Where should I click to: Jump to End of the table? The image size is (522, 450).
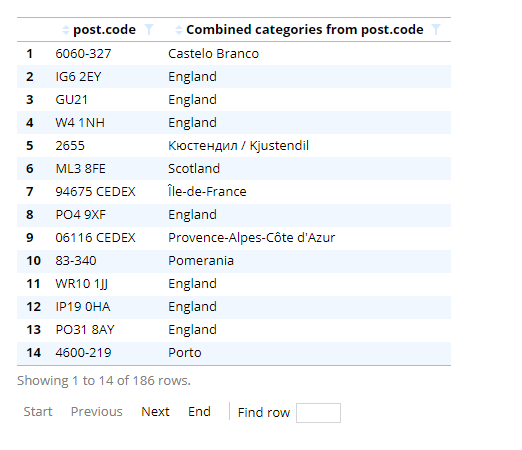(x=199, y=412)
